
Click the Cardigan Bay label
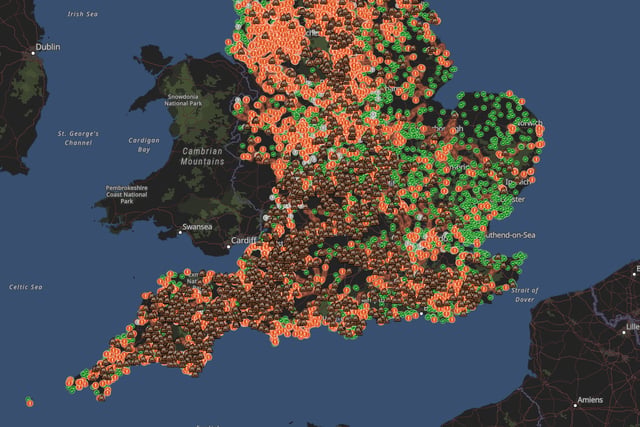click(x=144, y=145)
